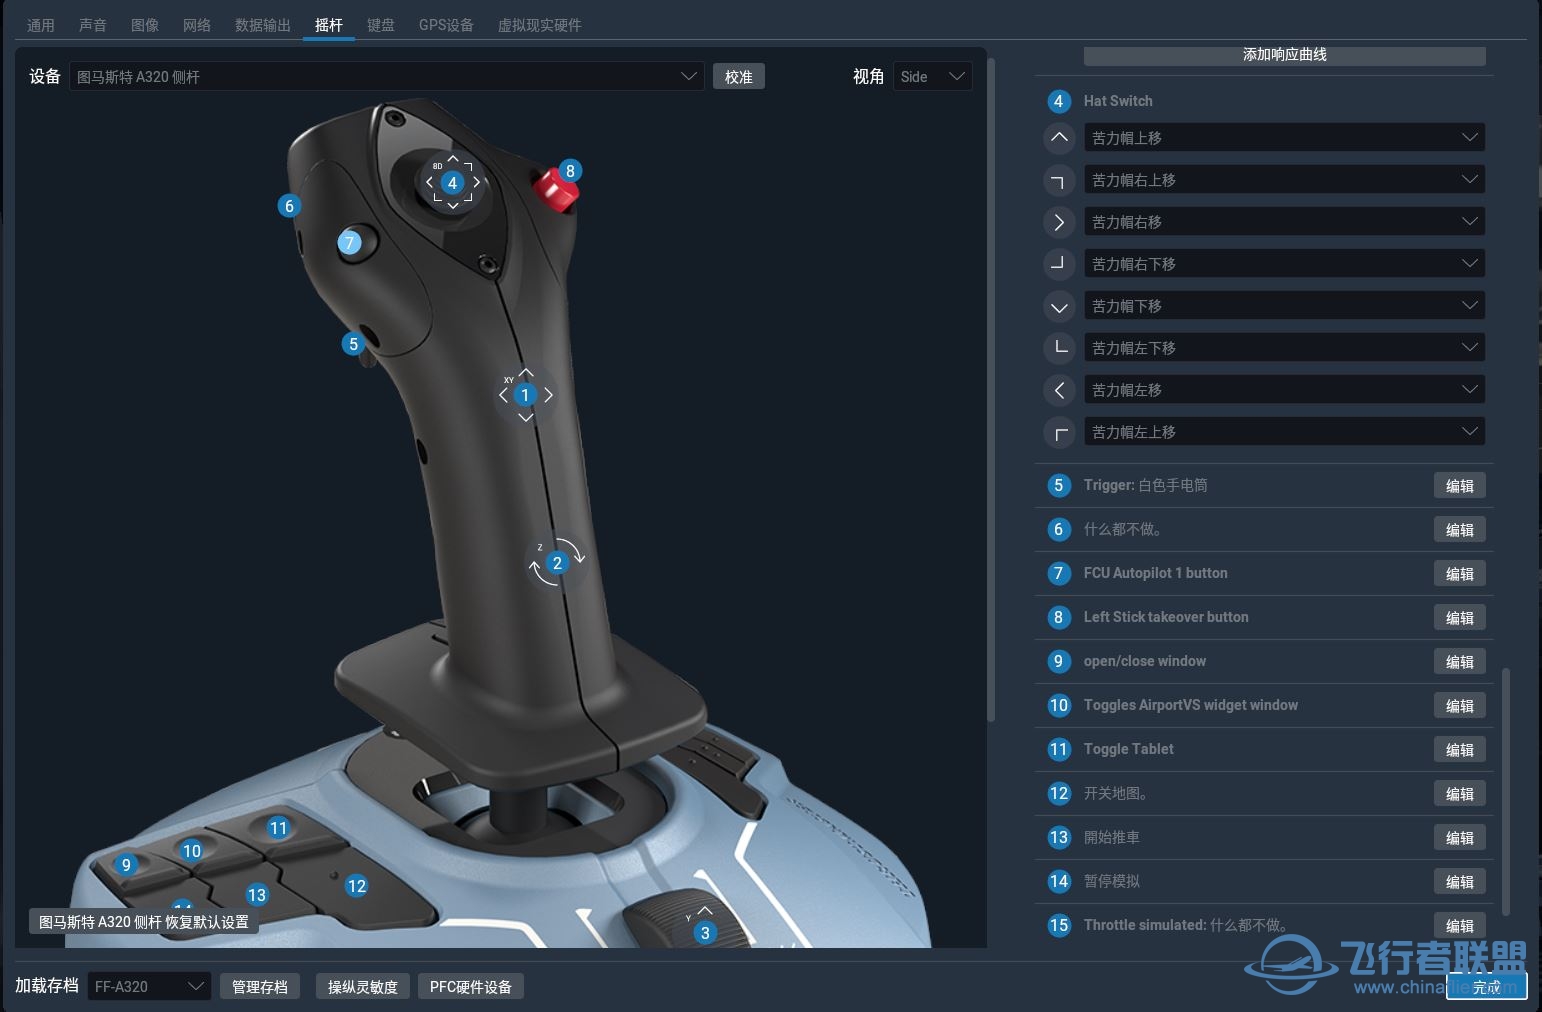The image size is (1542, 1012).
Task: Click the 管理存档 button
Action: coord(260,987)
